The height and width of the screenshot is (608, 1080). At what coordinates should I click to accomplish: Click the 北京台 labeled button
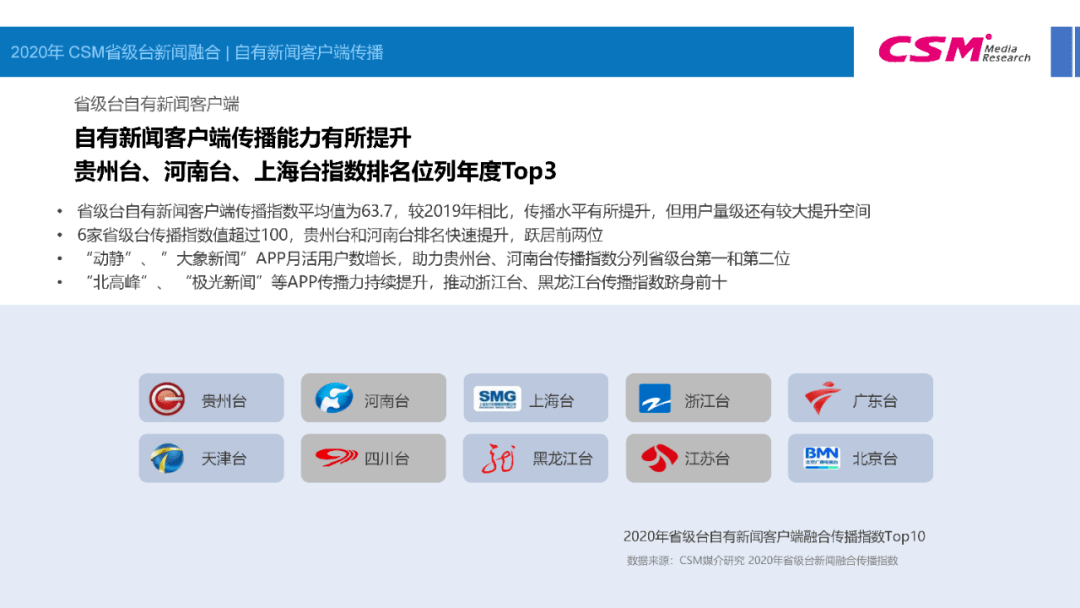(x=859, y=458)
